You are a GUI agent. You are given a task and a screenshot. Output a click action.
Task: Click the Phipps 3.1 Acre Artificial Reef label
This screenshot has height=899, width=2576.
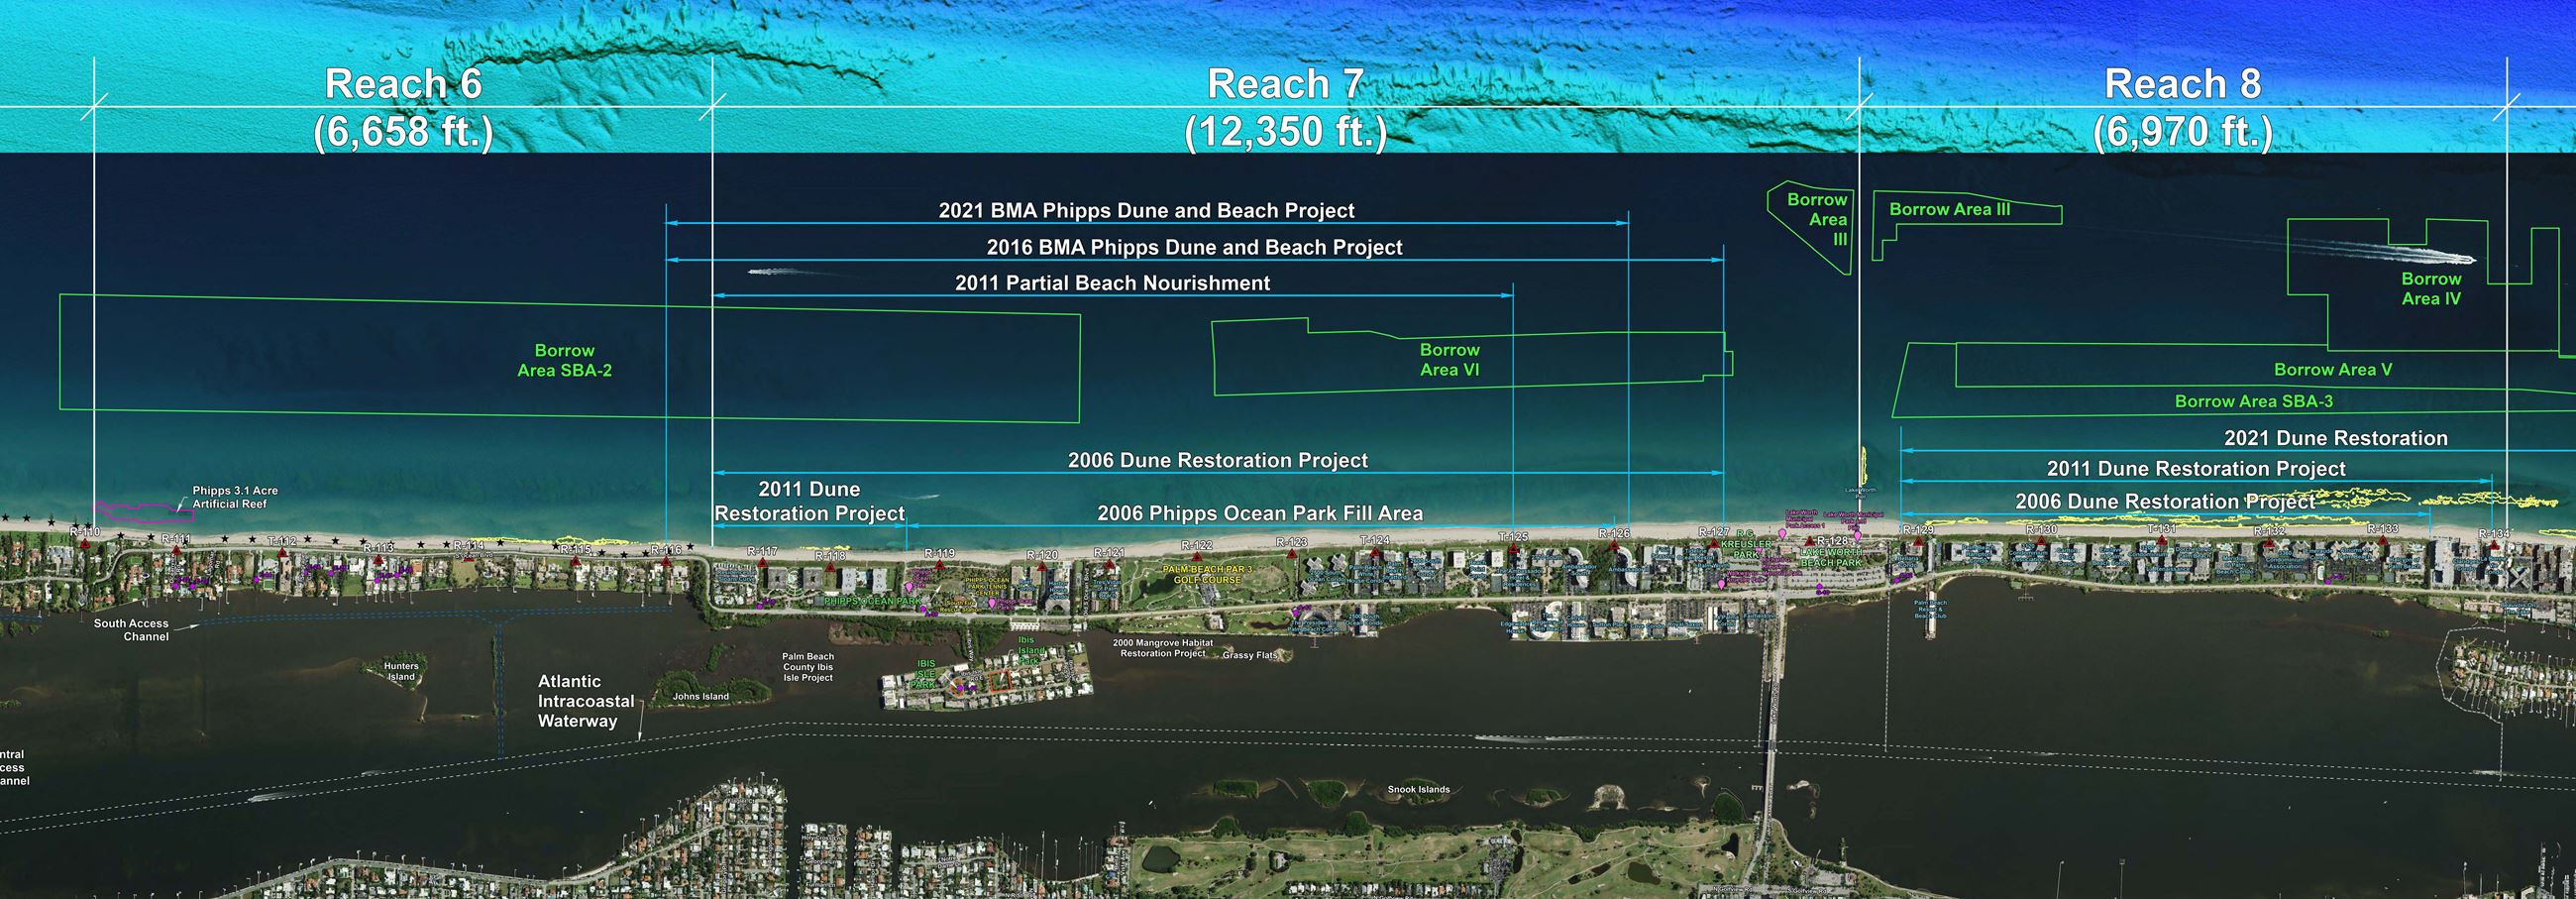(235, 497)
